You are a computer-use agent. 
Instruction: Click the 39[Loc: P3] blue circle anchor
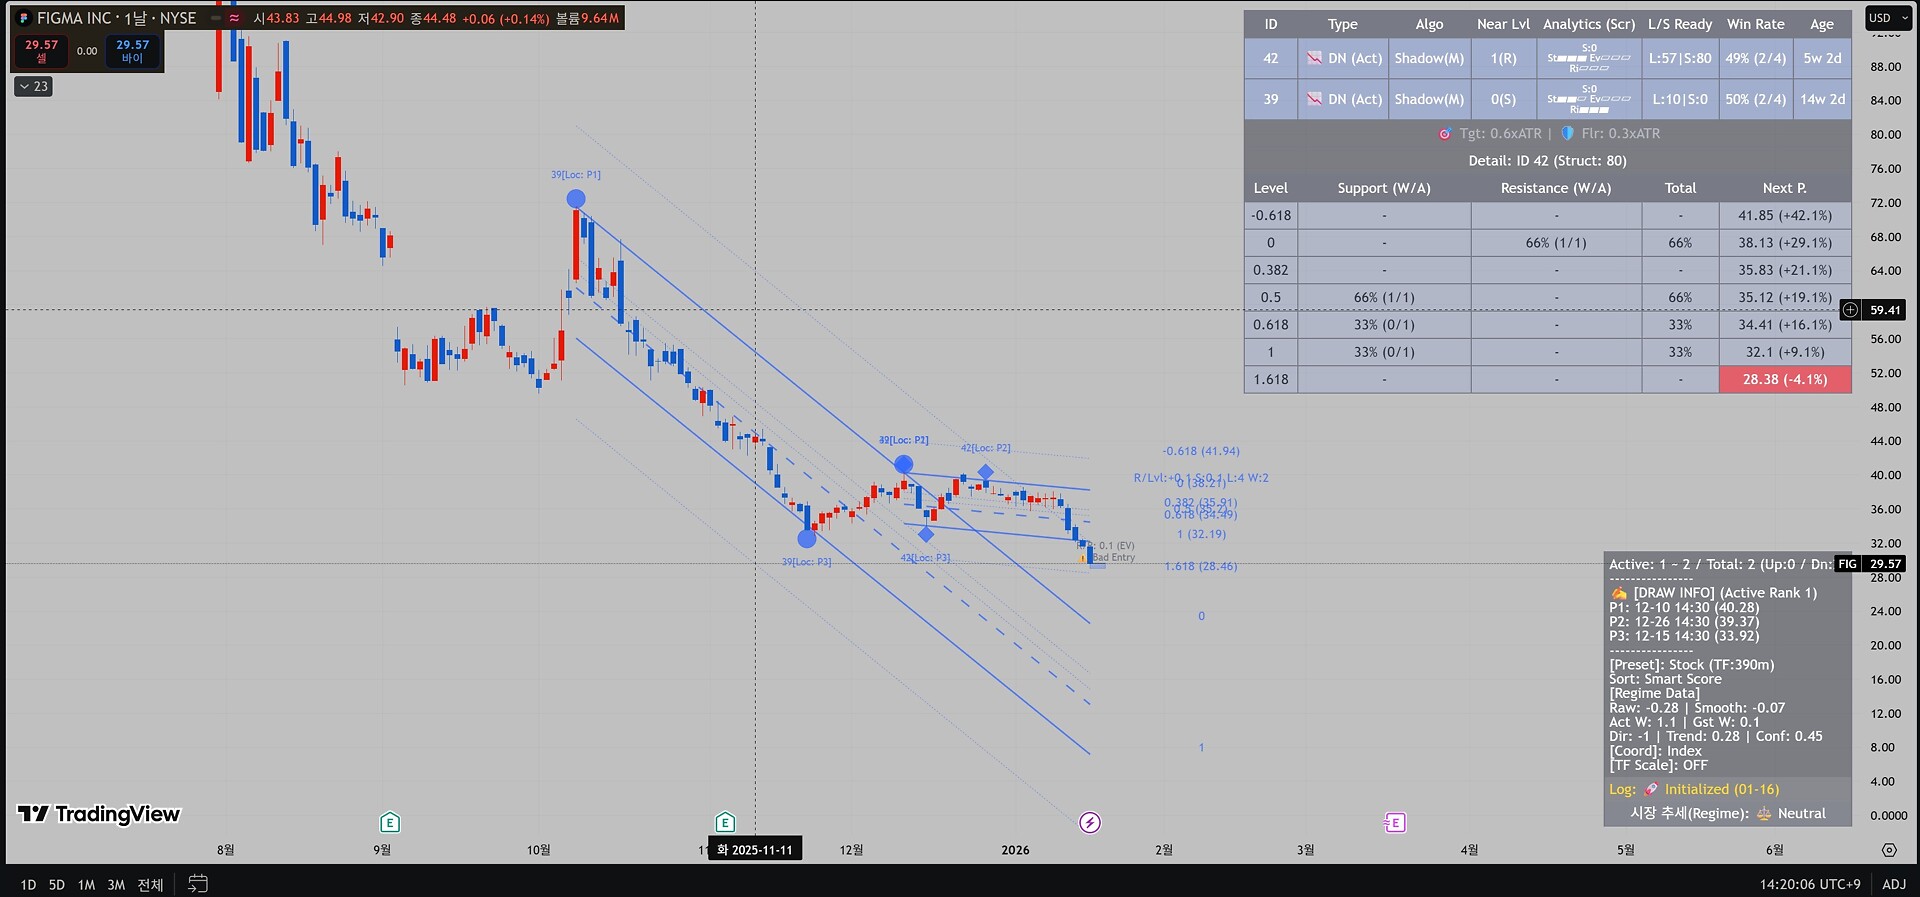(807, 539)
